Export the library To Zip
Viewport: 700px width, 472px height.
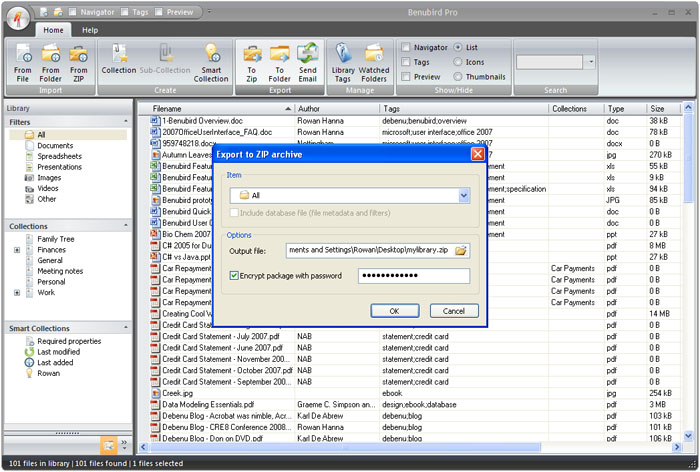click(252, 63)
